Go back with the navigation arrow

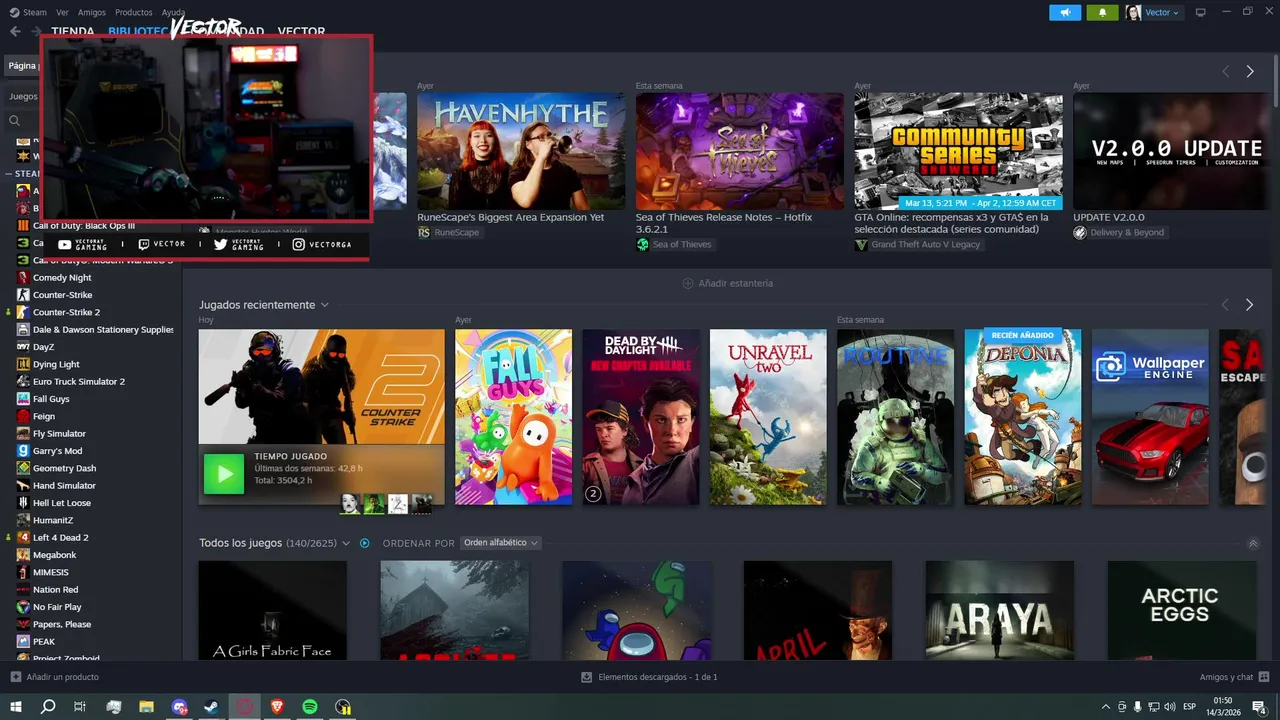15,31
